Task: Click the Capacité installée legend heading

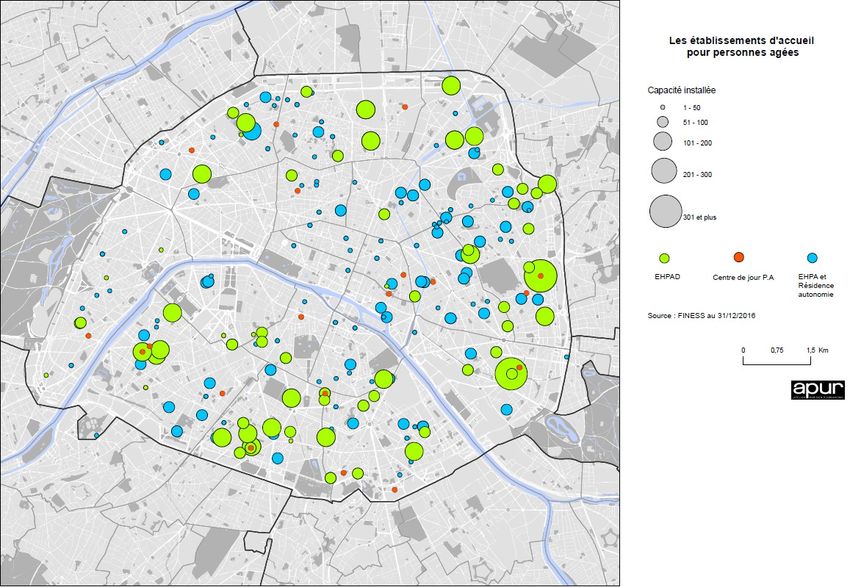Action: coord(681,90)
